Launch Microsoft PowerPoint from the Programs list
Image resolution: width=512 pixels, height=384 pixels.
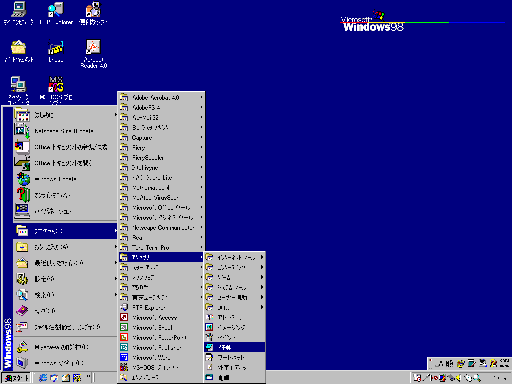click(x=161, y=337)
